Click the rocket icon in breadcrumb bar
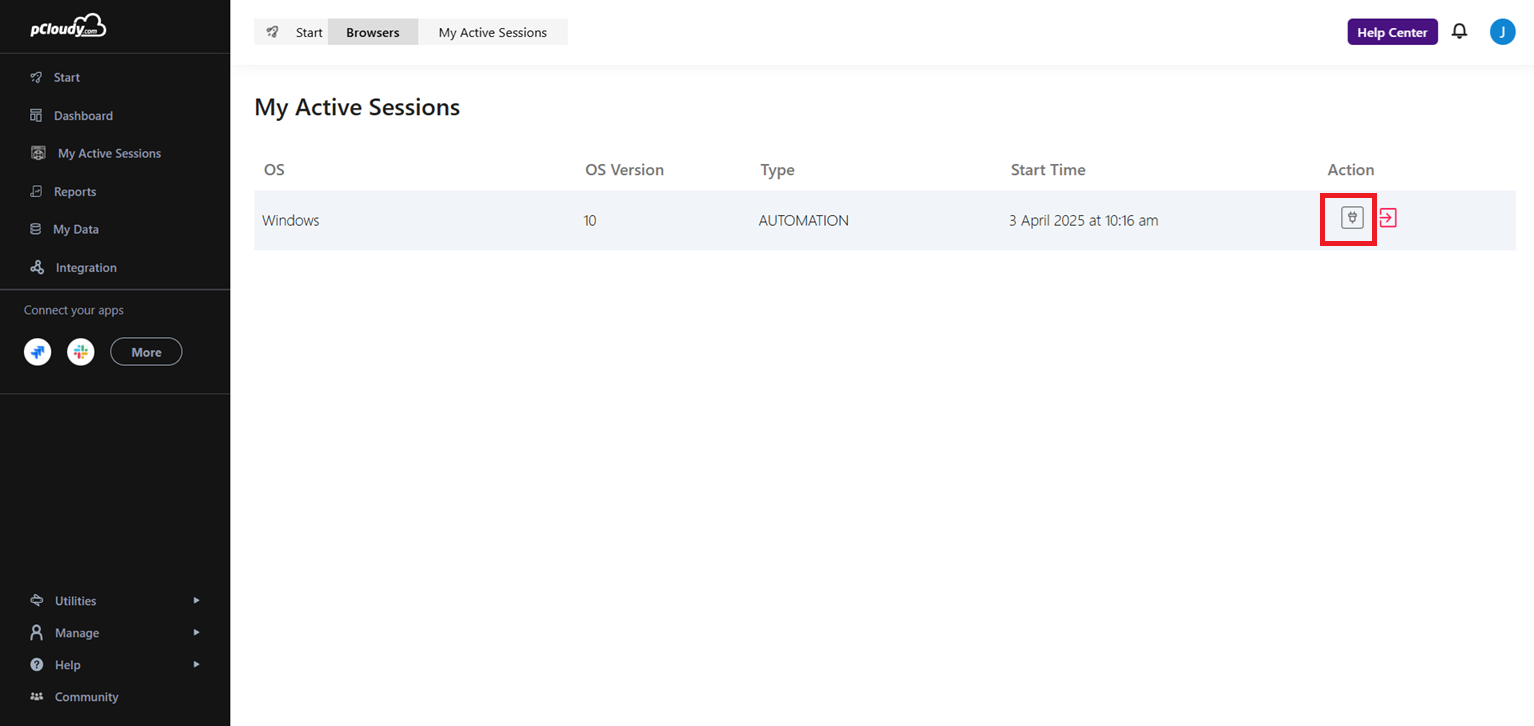 (272, 32)
